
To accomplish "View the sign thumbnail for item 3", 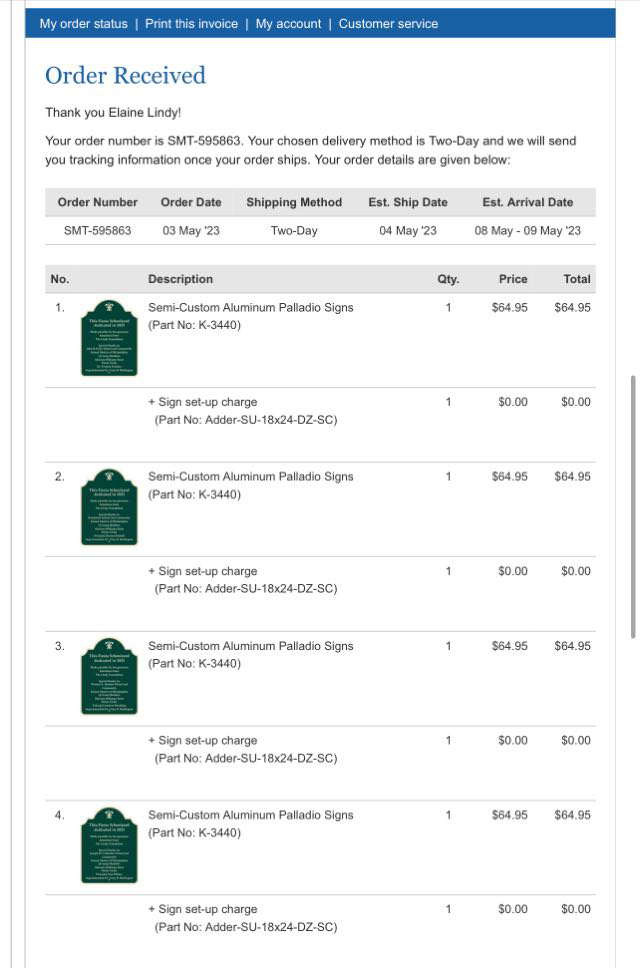I will point(109,676).
